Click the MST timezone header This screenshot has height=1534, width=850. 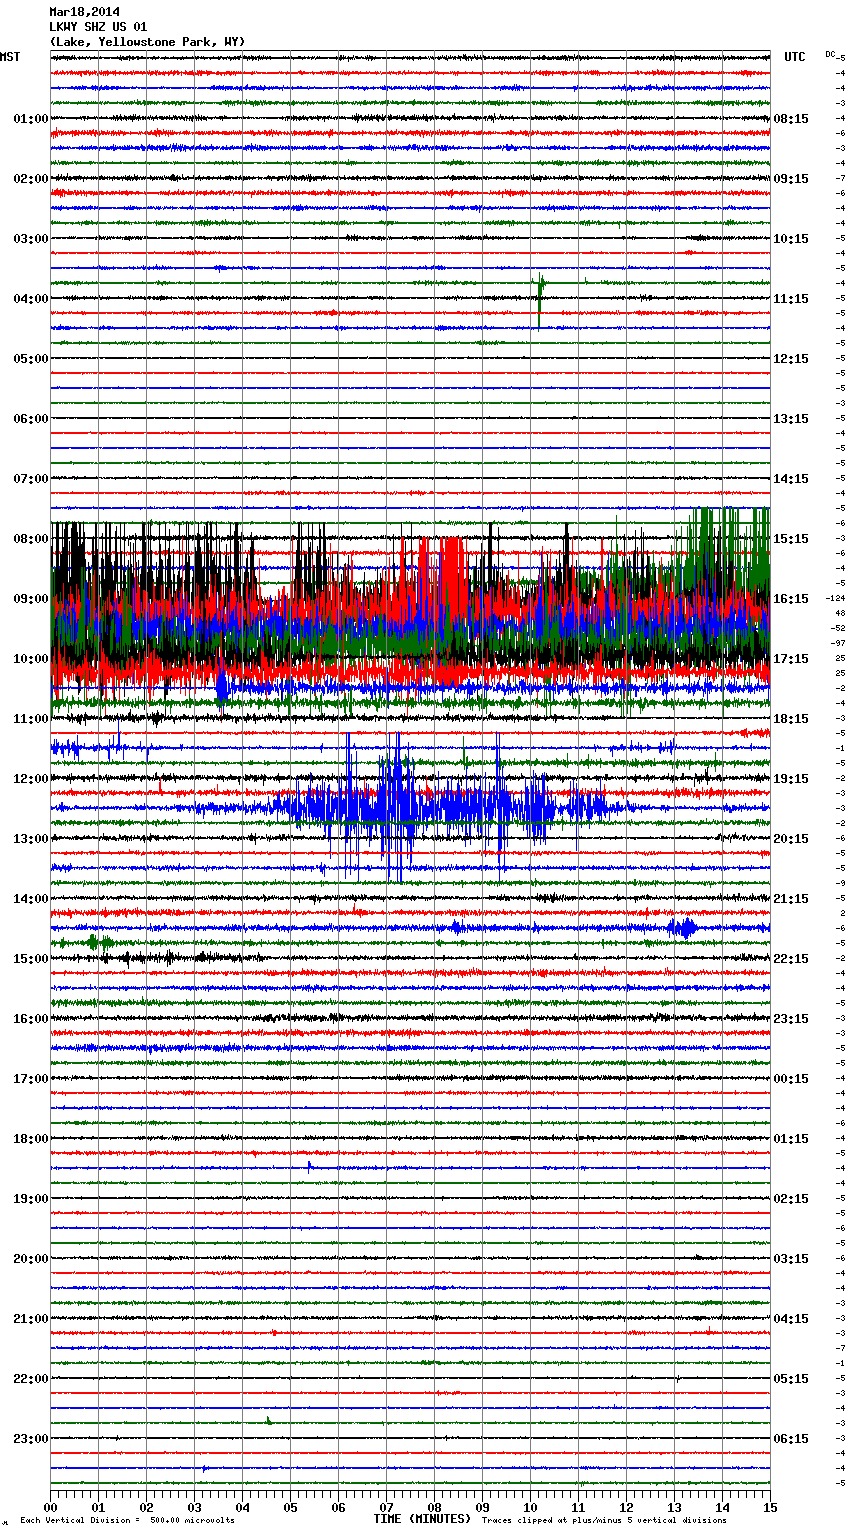click(10, 57)
